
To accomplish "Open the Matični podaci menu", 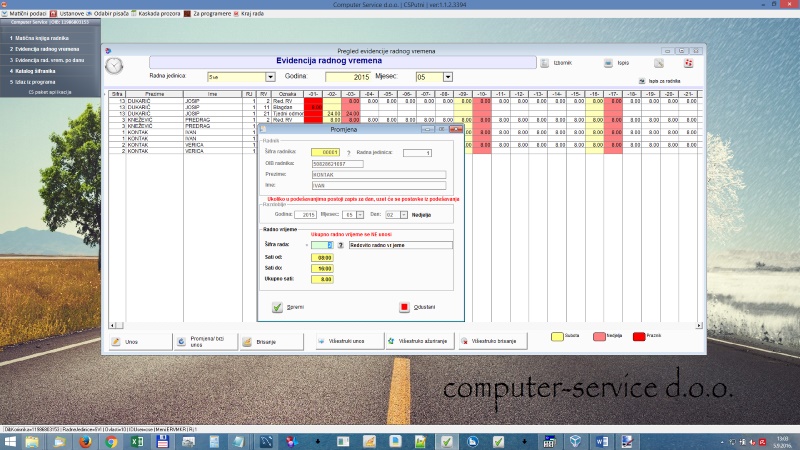I will pos(25,13).
